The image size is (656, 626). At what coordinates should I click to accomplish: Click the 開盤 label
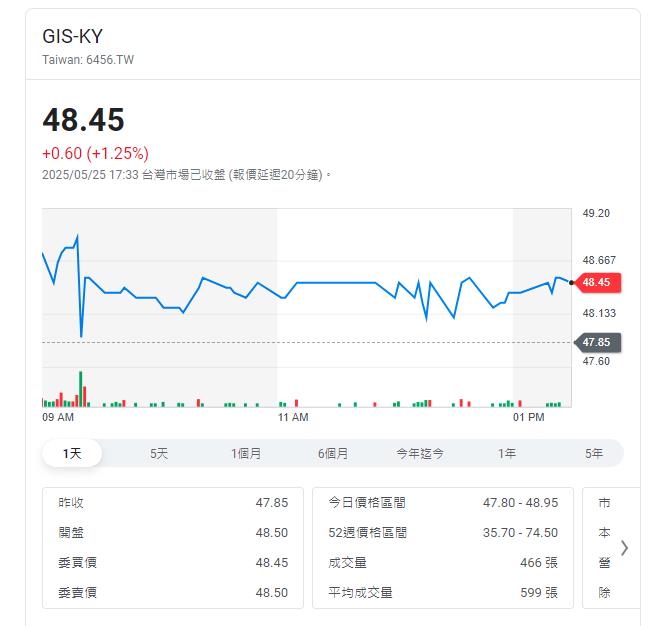[x=71, y=533]
